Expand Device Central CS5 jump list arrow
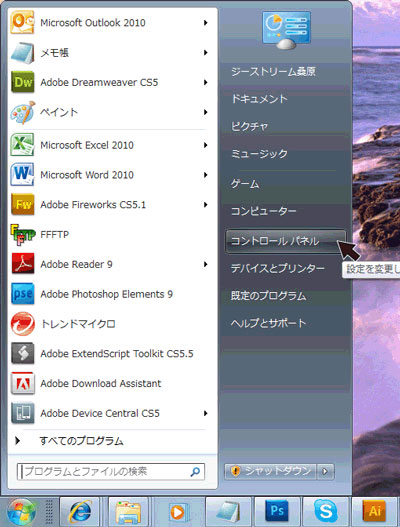Screen dimensions: 400x527 click(205, 413)
